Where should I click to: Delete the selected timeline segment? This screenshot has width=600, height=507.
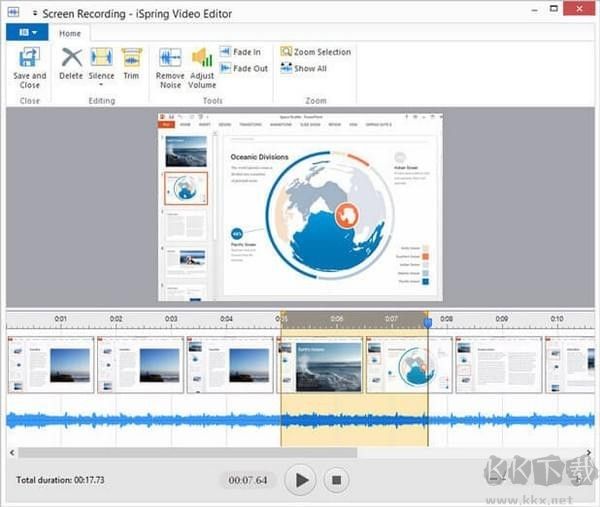(x=71, y=64)
